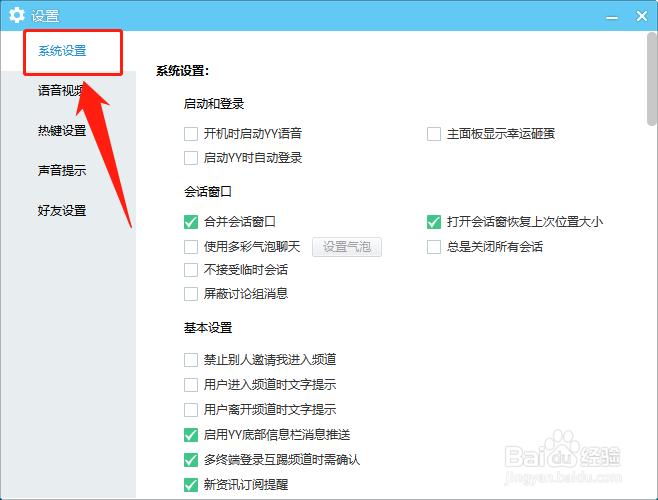Image resolution: width=658 pixels, height=500 pixels.
Task: Click the 基本设置 section heading
Action: (x=208, y=327)
